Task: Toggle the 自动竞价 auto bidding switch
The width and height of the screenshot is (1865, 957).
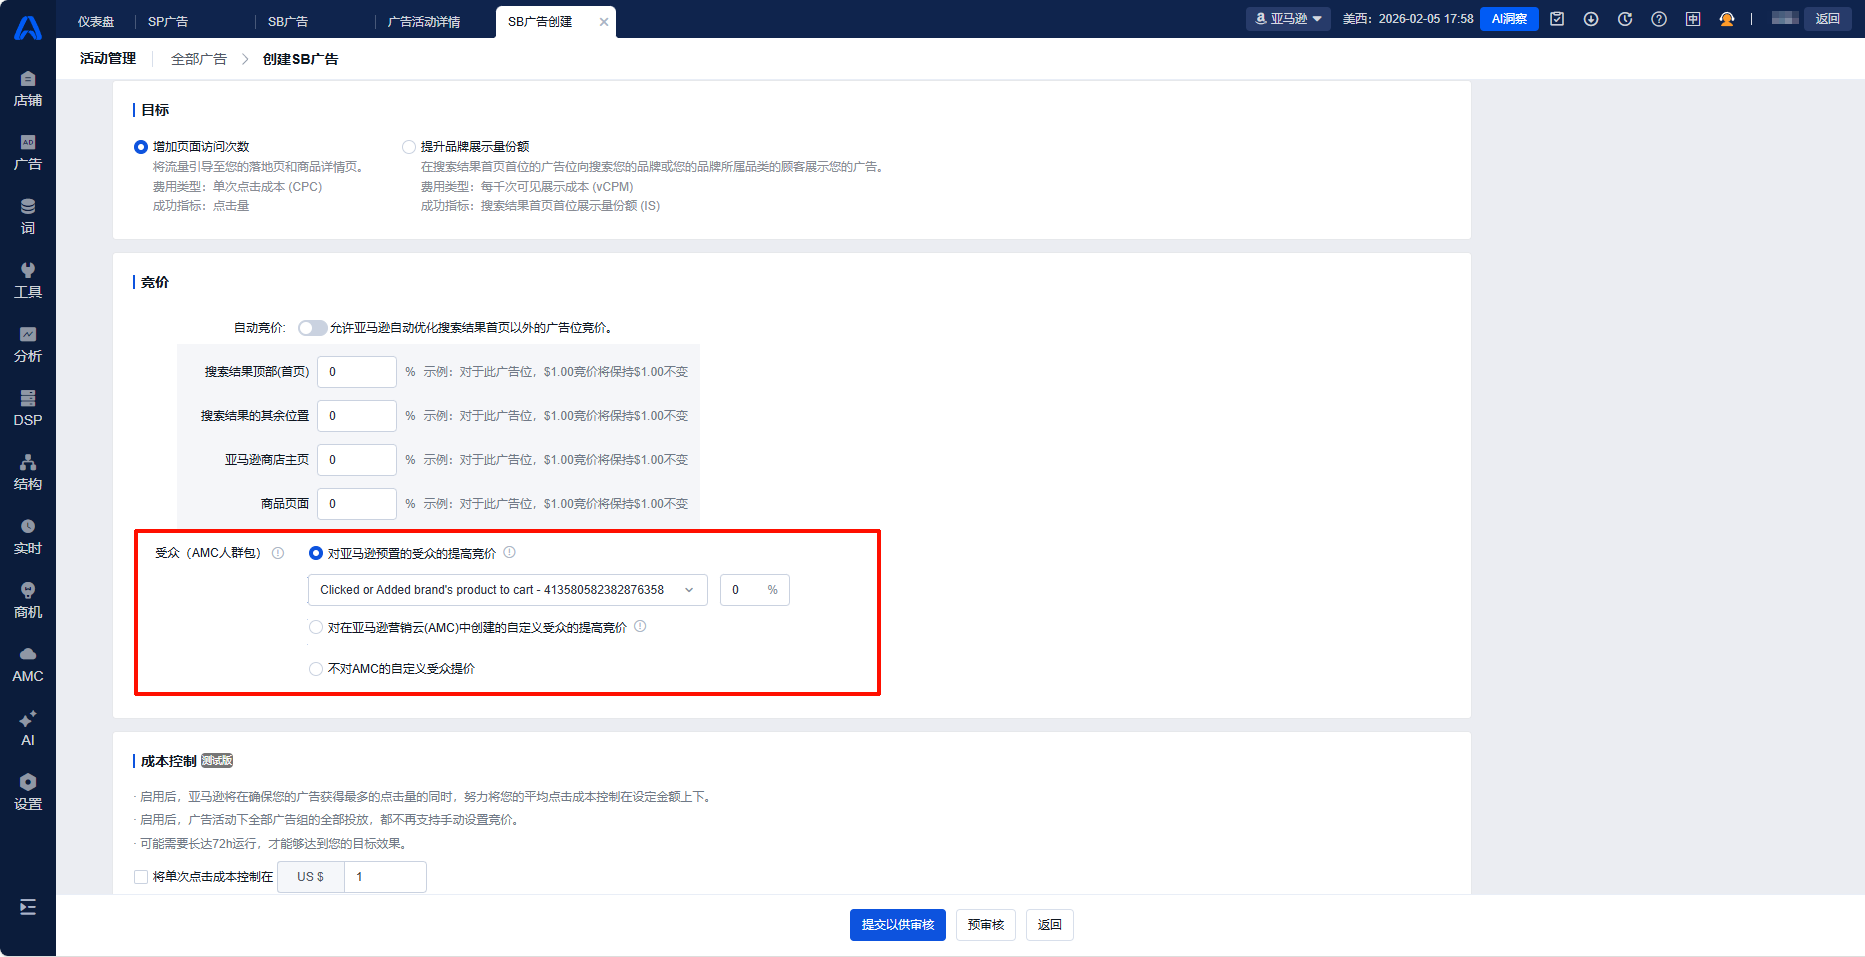Action: click(312, 328)
